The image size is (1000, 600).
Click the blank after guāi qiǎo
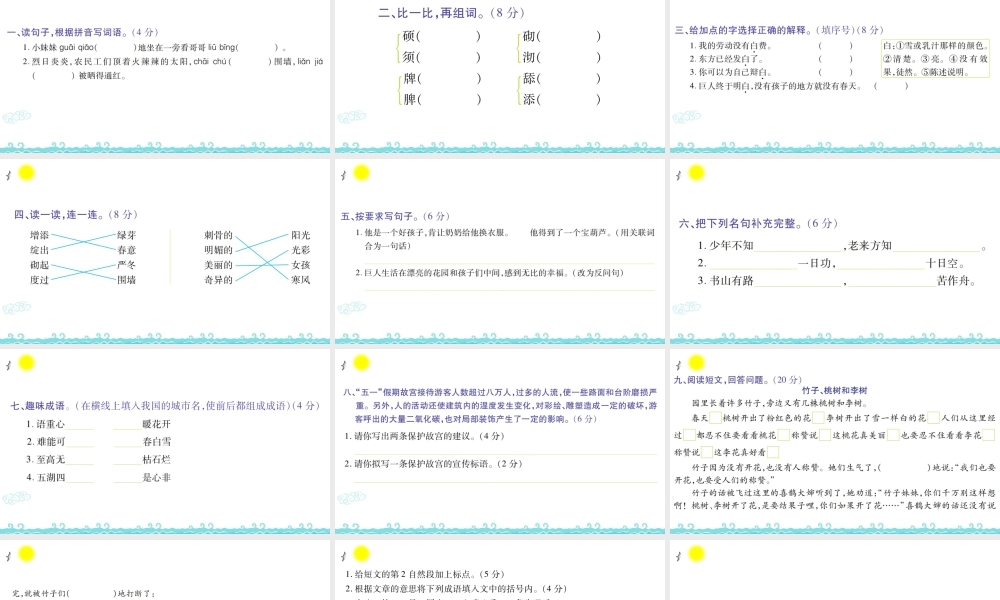click(x=117, y=45)
